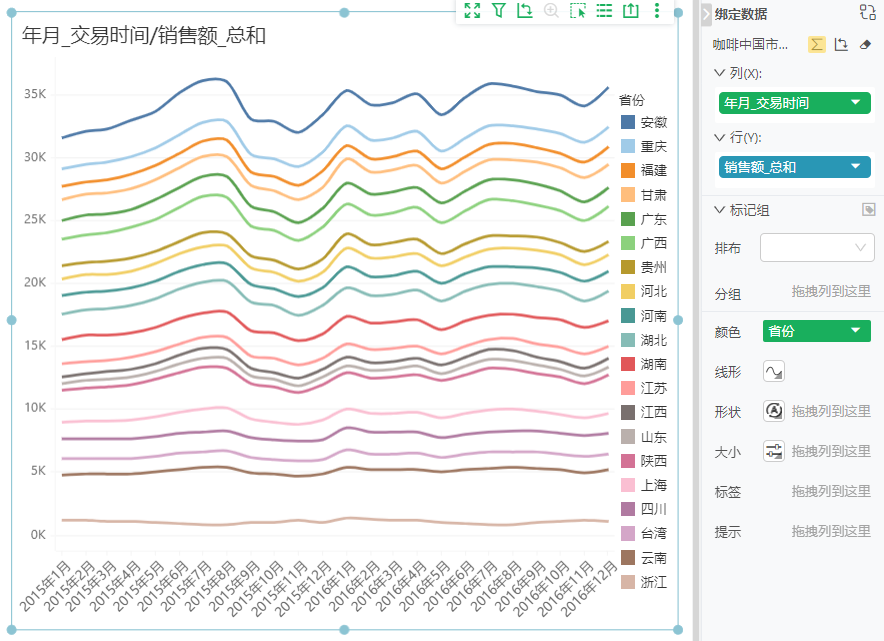Screen dimensions: 884x641
Task: Click the swap rows and columns icon in data panel
Action: (841, 45)
